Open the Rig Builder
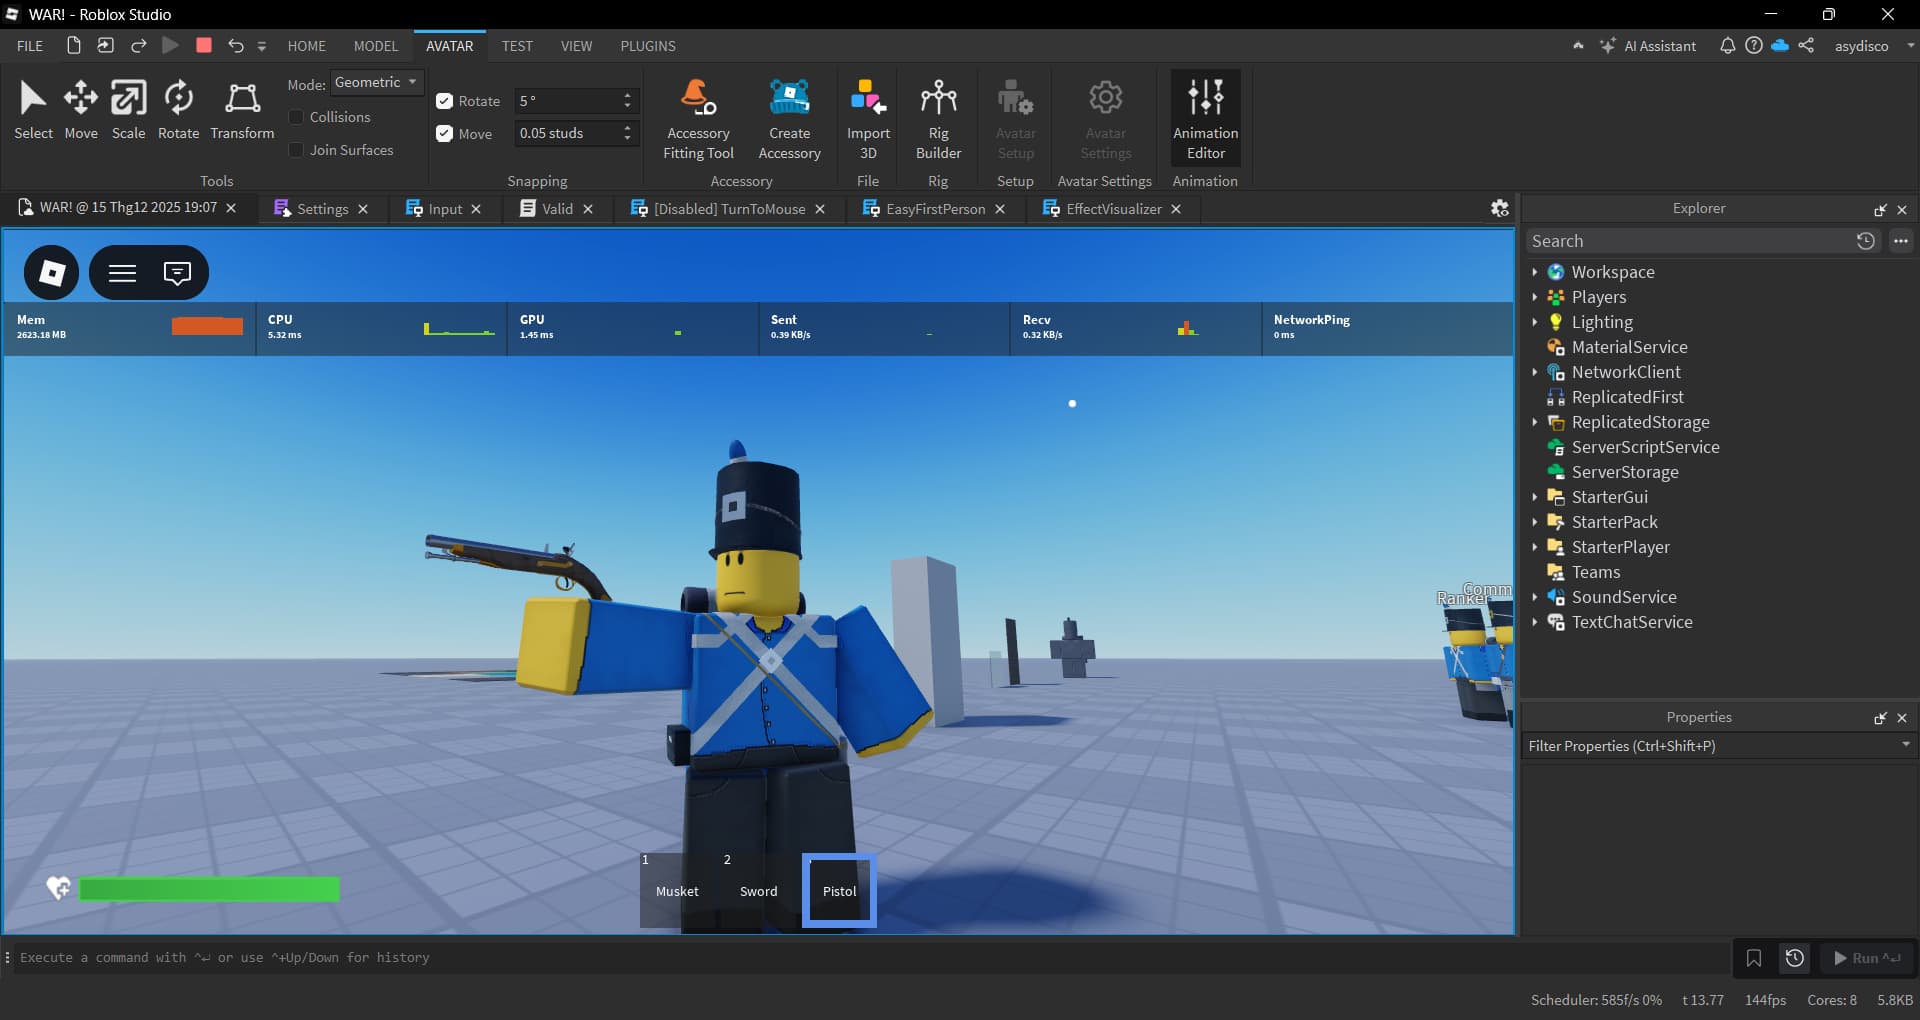 pos(938,118)
